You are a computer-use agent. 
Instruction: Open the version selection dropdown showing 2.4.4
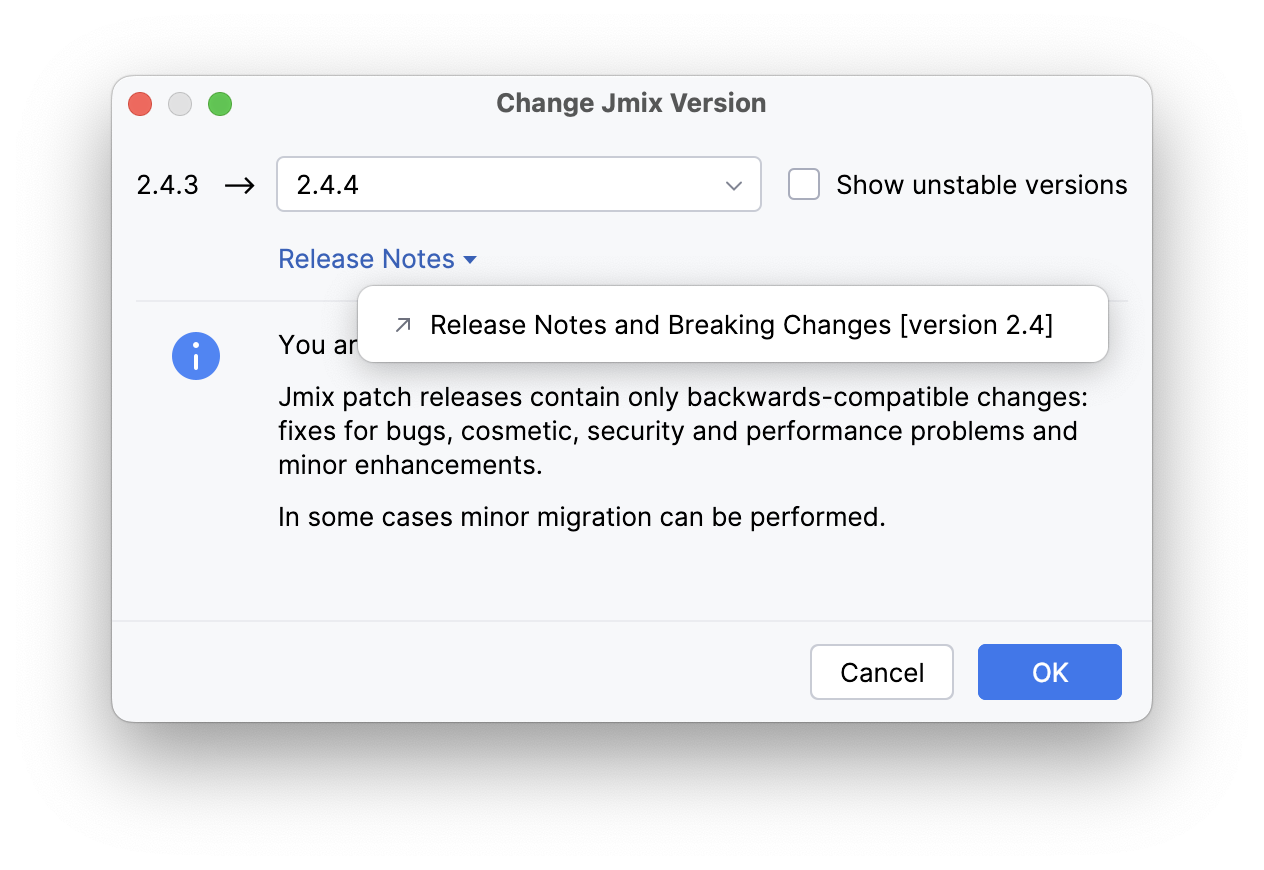click(519, 184)
